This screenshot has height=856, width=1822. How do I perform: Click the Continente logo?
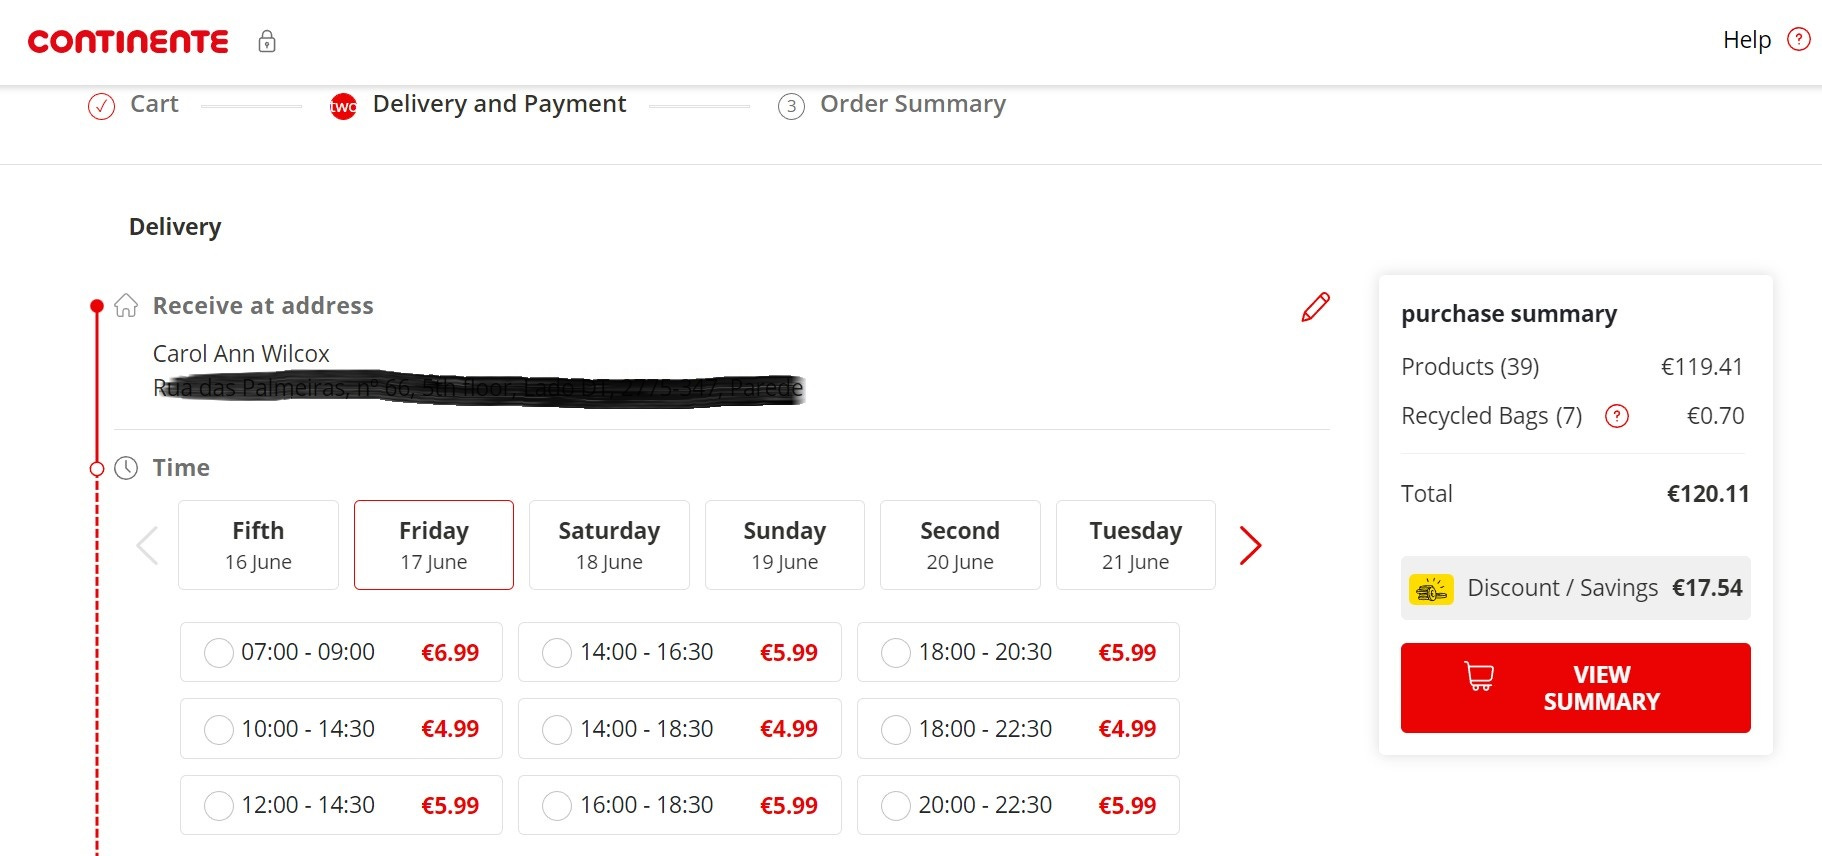point(127,41)
